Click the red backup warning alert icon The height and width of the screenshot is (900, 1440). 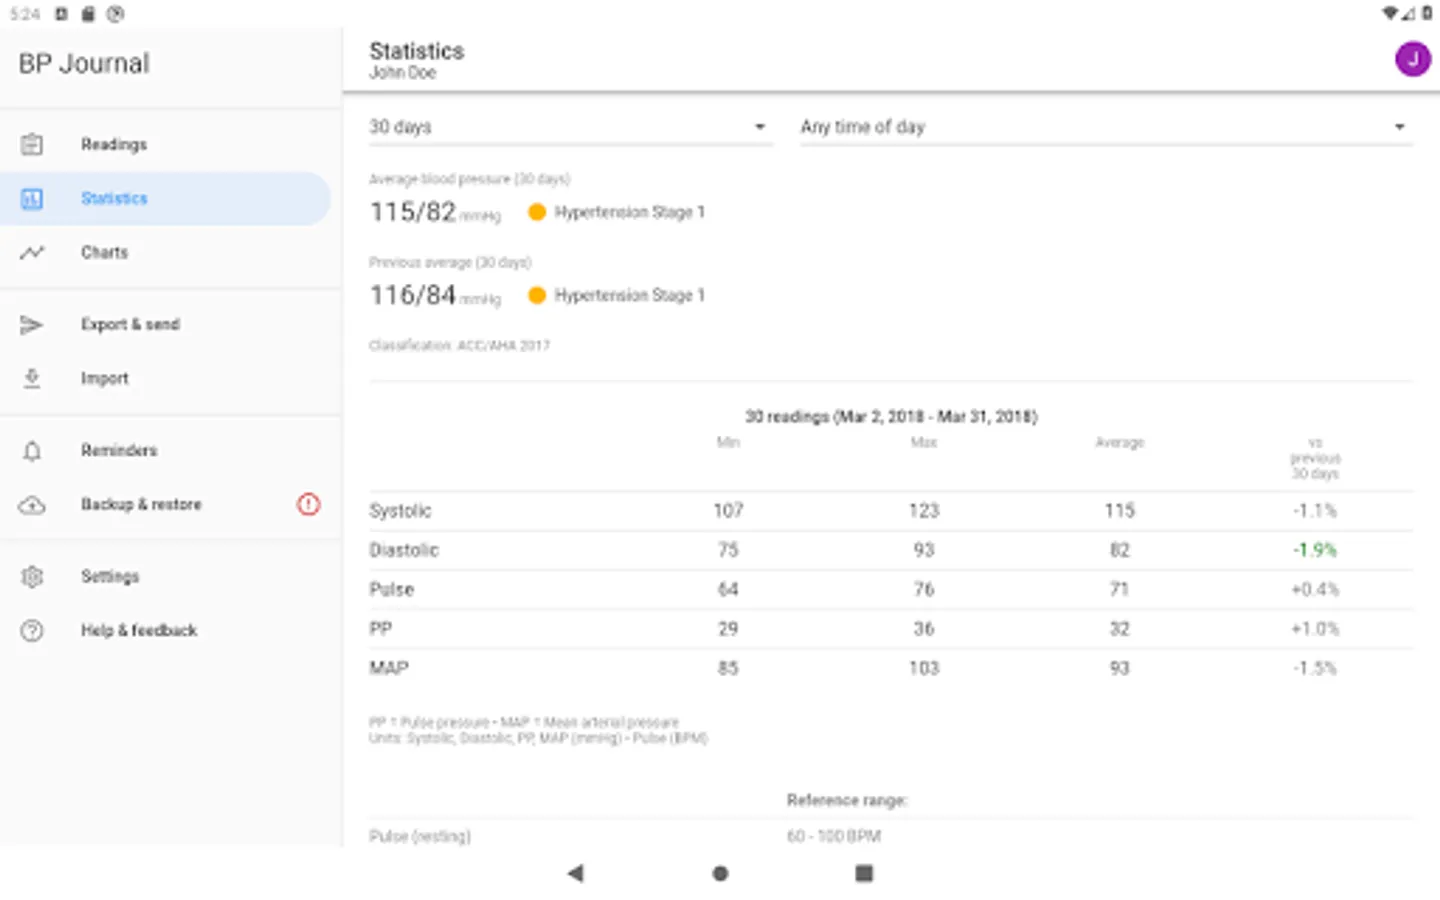click(x=308, y=505)
